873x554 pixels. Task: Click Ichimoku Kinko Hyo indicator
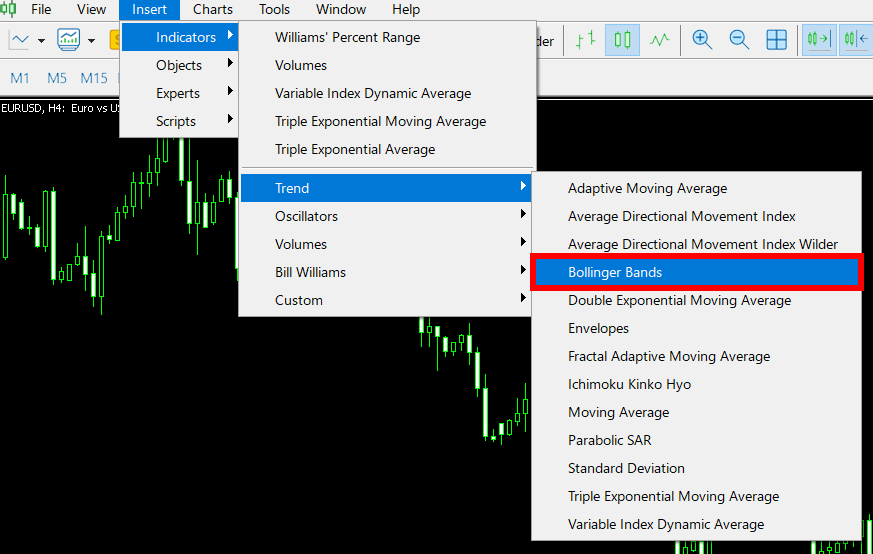click(x=629, y=384)
